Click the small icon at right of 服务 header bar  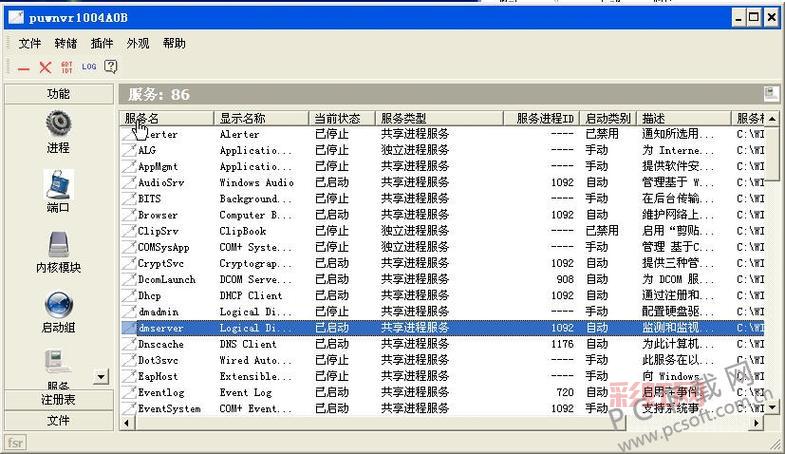pyautogui.click(x=770, y=94)
